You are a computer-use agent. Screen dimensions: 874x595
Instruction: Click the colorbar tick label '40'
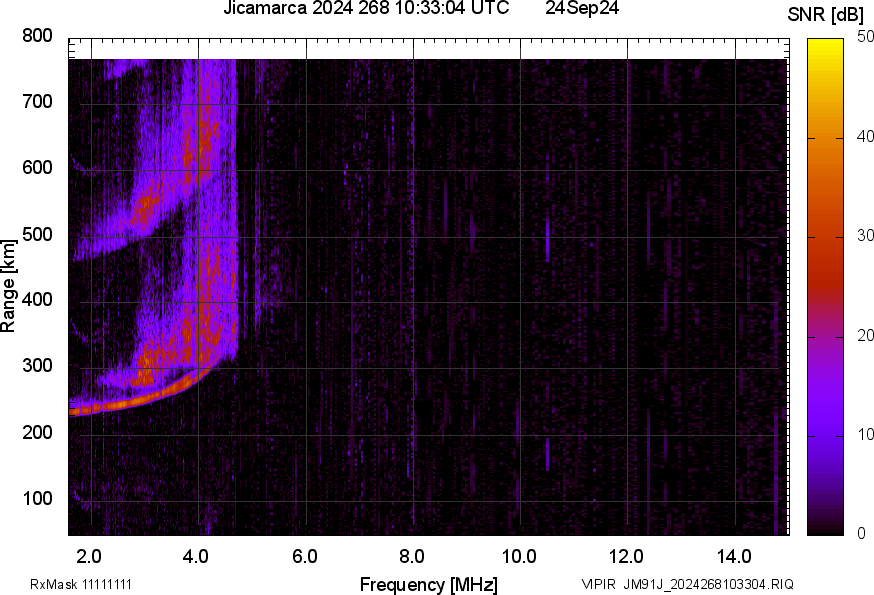[866, 136]
